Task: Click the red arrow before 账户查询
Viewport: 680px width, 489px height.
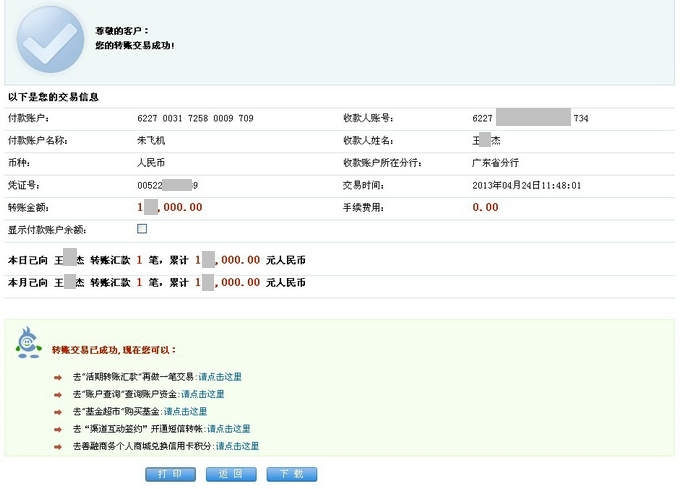Action: pyautogui.click(x=59, y=395)
